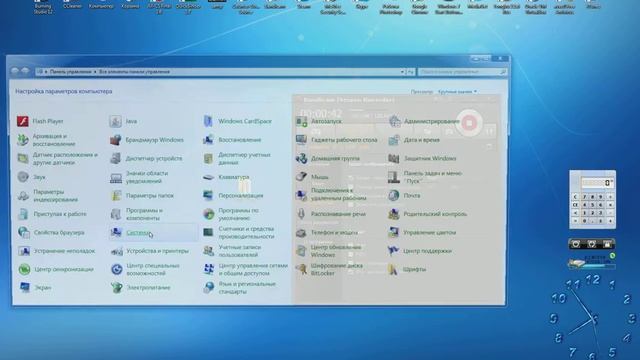Click the refresh button beside address bar
This screenshot has height=360, width=640.
pyautogui.click(x=411, y=72)
